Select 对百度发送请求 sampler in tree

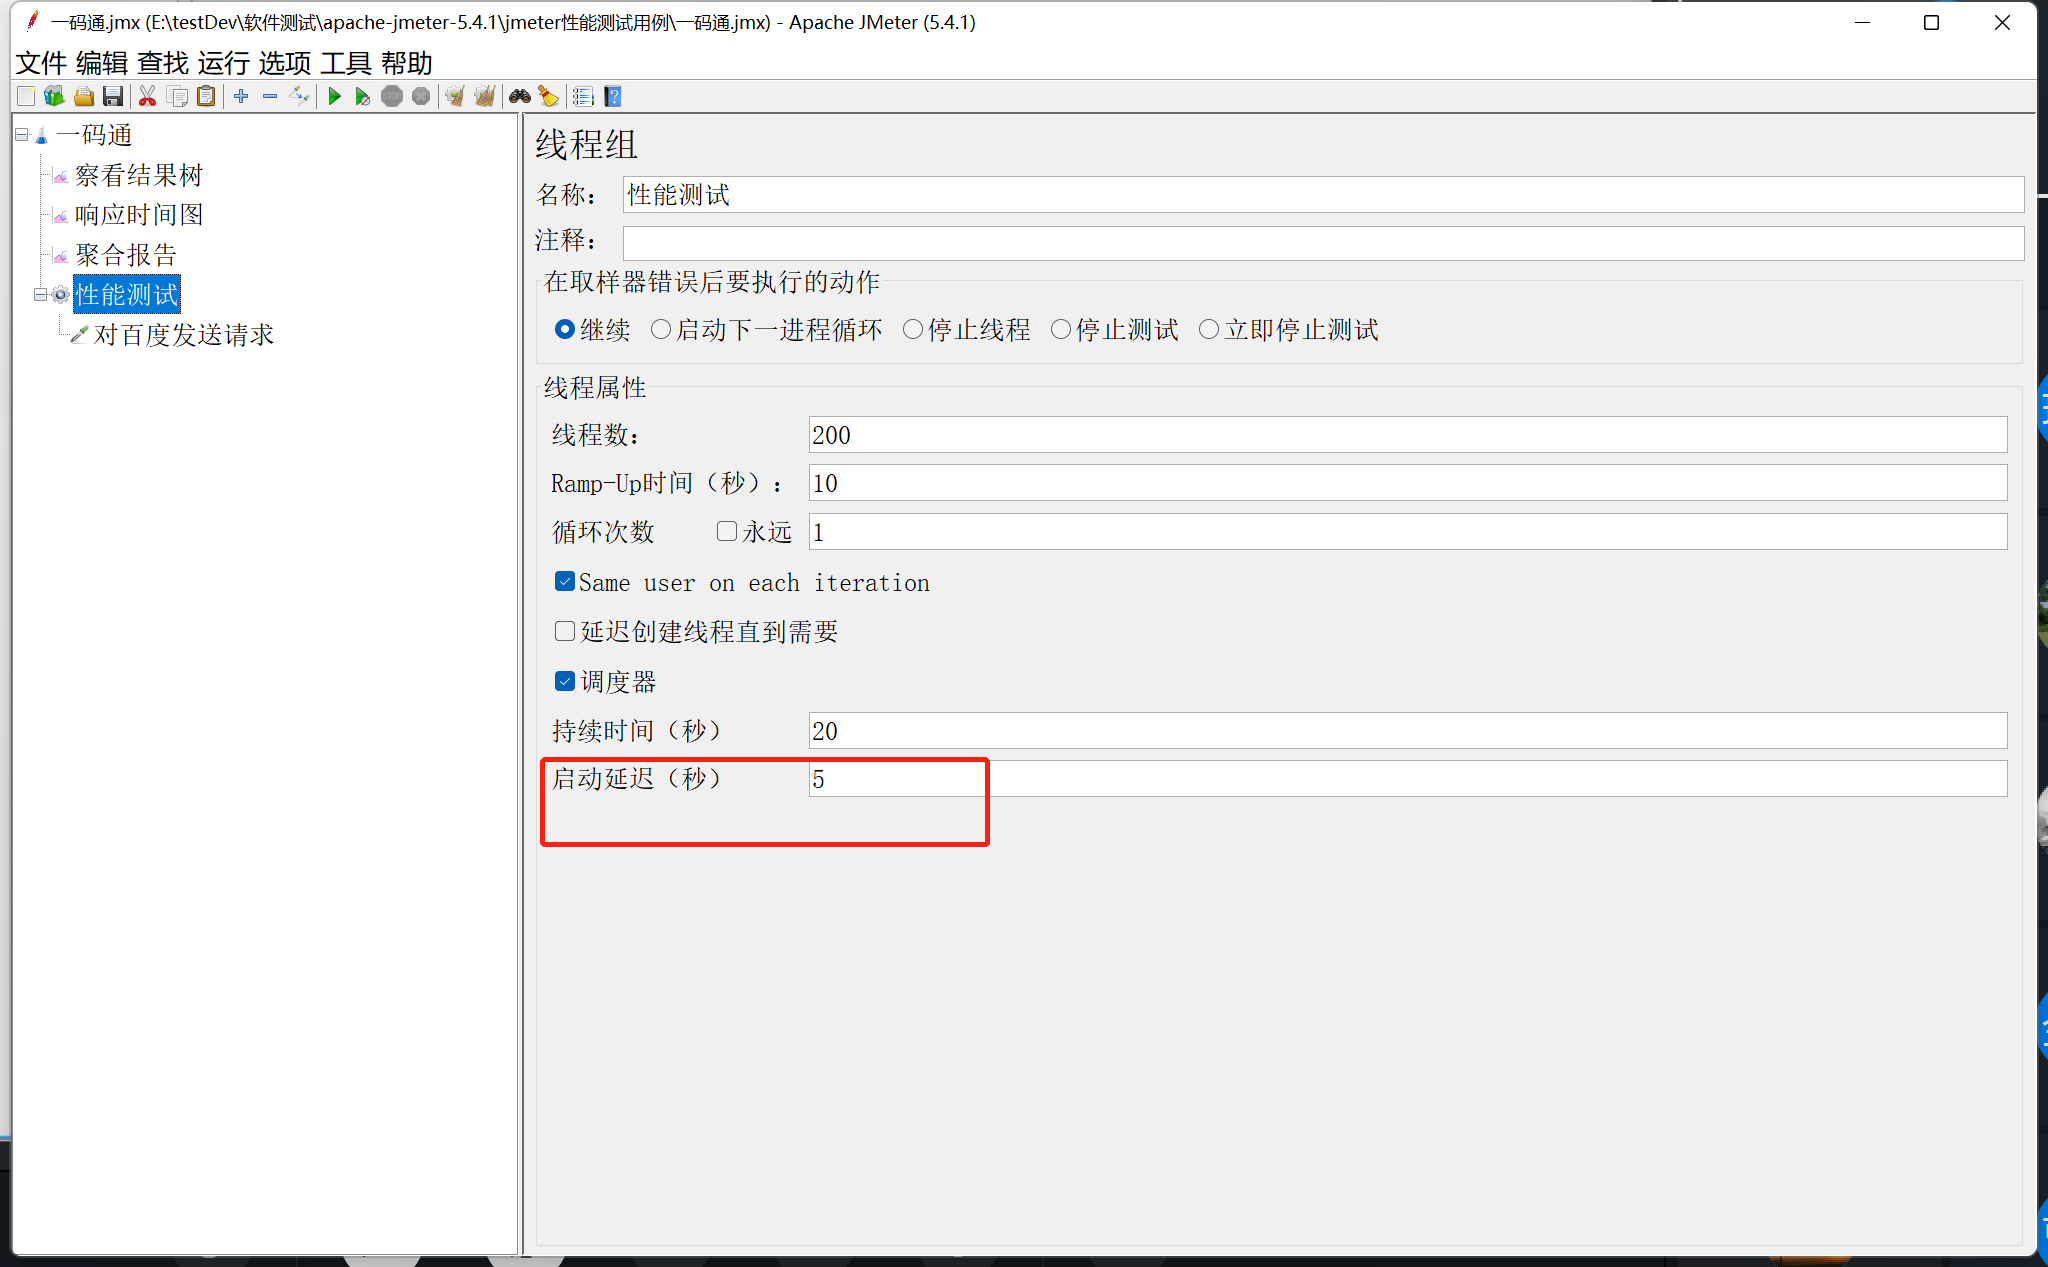183,334
